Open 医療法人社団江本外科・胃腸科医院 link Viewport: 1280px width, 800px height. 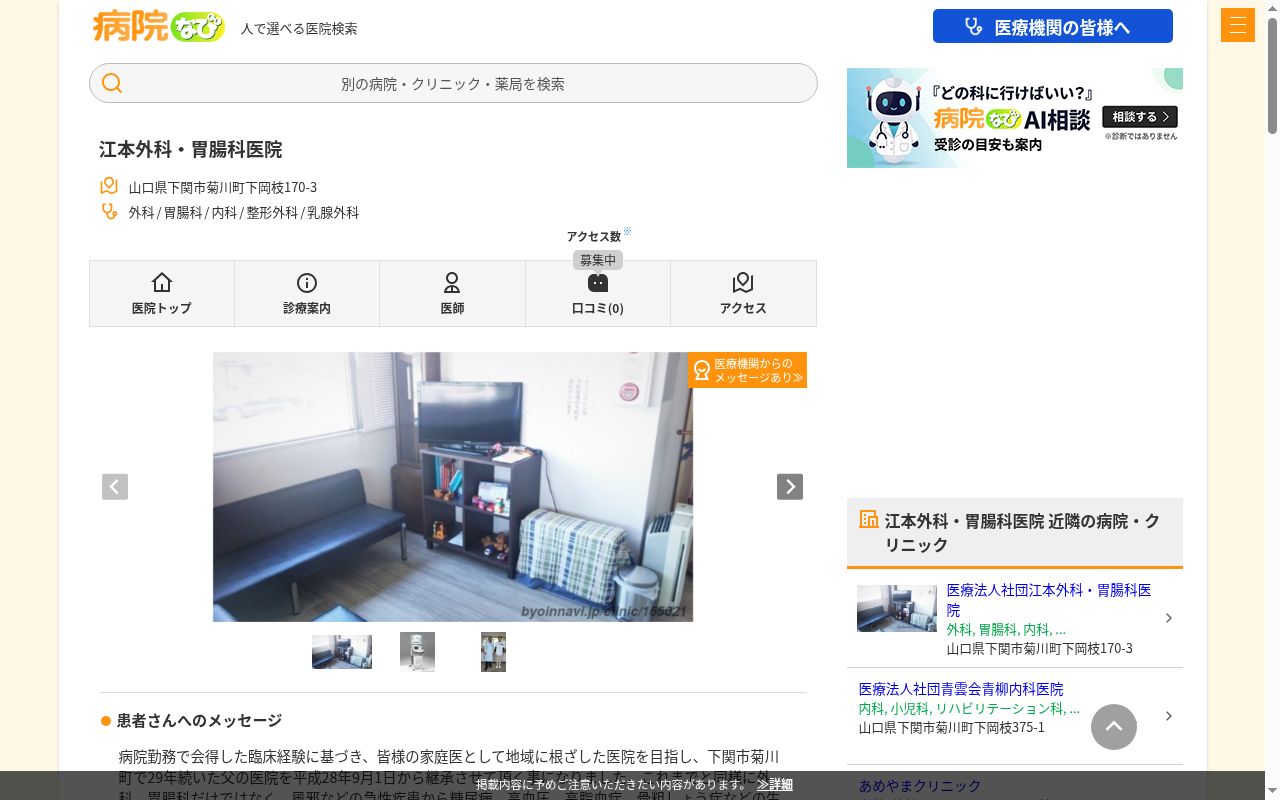1049,599
